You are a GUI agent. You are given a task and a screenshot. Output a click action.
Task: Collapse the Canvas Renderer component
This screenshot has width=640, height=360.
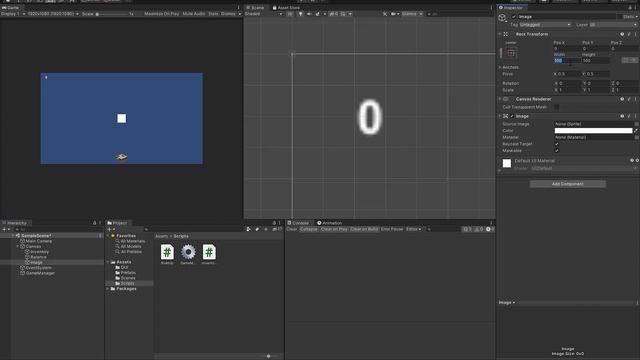[x=500, y=99]
